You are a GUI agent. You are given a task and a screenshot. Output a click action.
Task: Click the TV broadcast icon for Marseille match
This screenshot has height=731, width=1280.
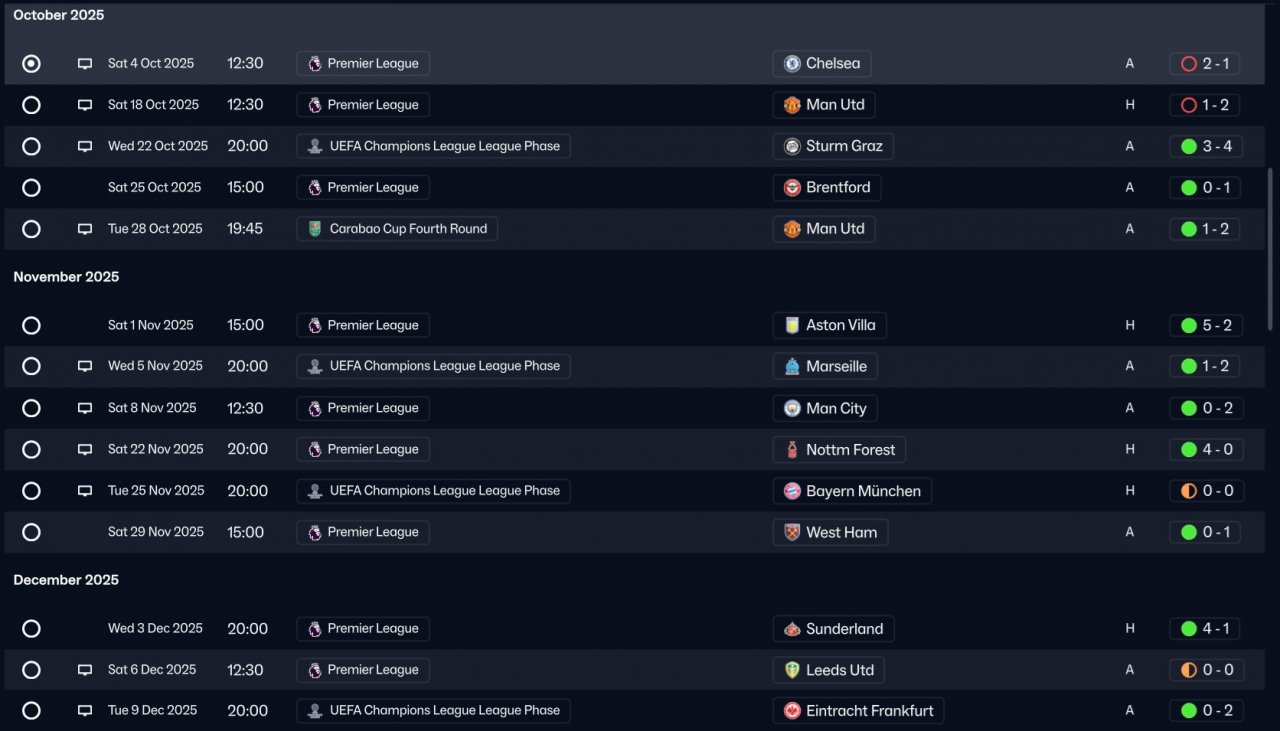coord(85,366)
